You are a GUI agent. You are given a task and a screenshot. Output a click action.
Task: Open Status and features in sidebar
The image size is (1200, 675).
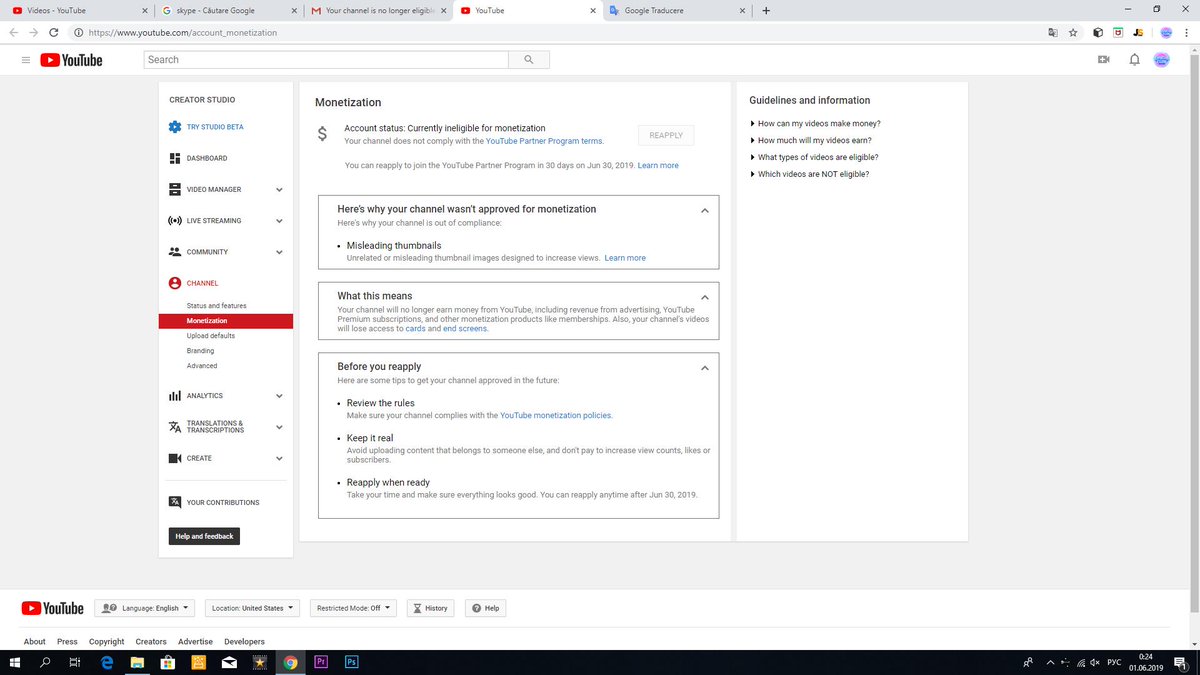(x=216, y=305)
